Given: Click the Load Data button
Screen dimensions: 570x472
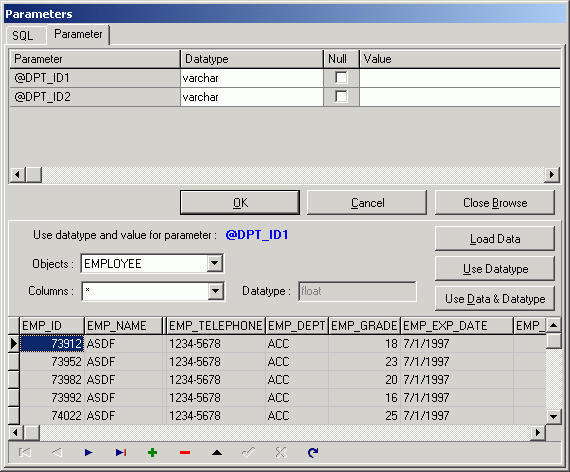Looking at the screenshot, I should click(495, 239).
